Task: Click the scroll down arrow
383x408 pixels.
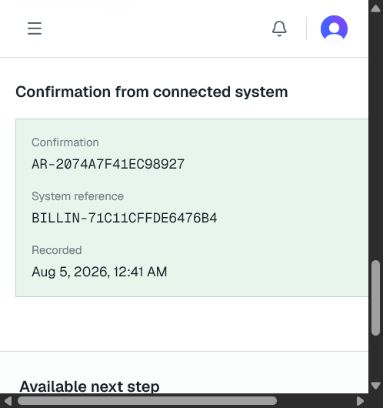Action: click(x=376, y=386)
